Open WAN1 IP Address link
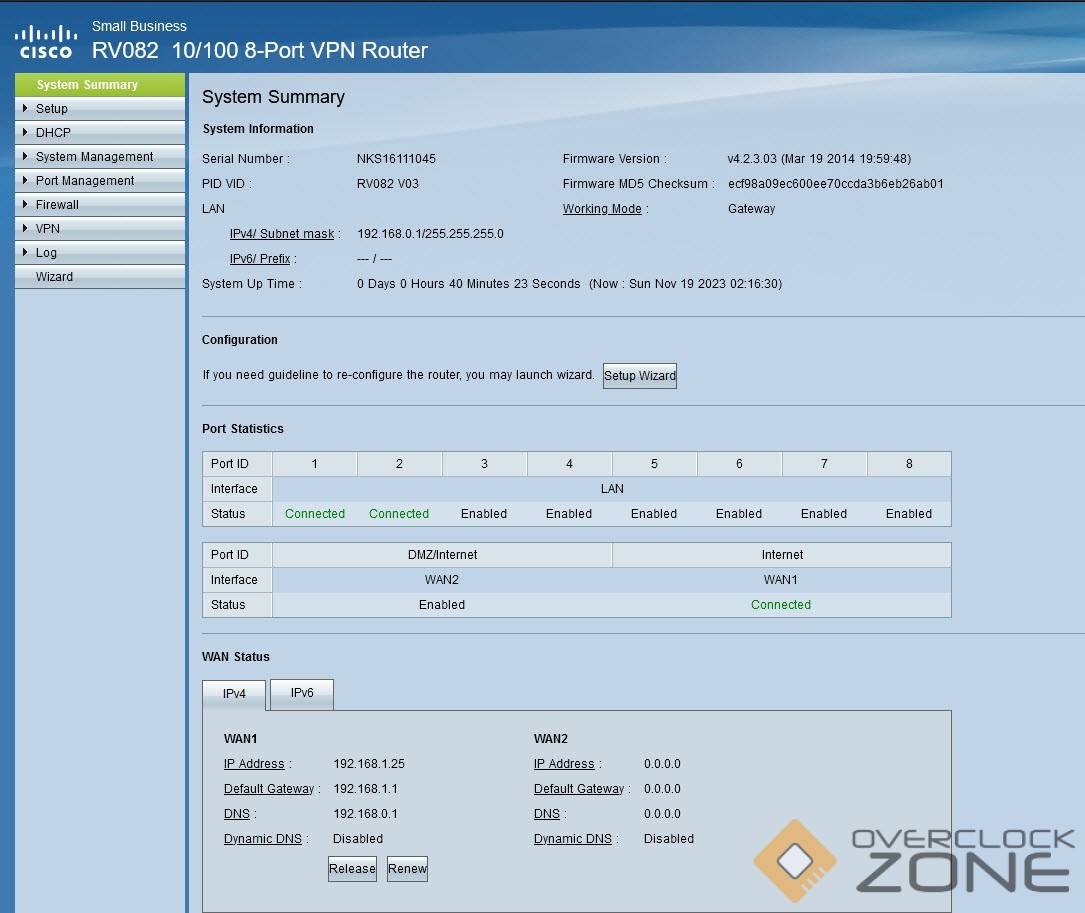The width and height of the screenshot is (1085, 913). click(x=254, y=763)
